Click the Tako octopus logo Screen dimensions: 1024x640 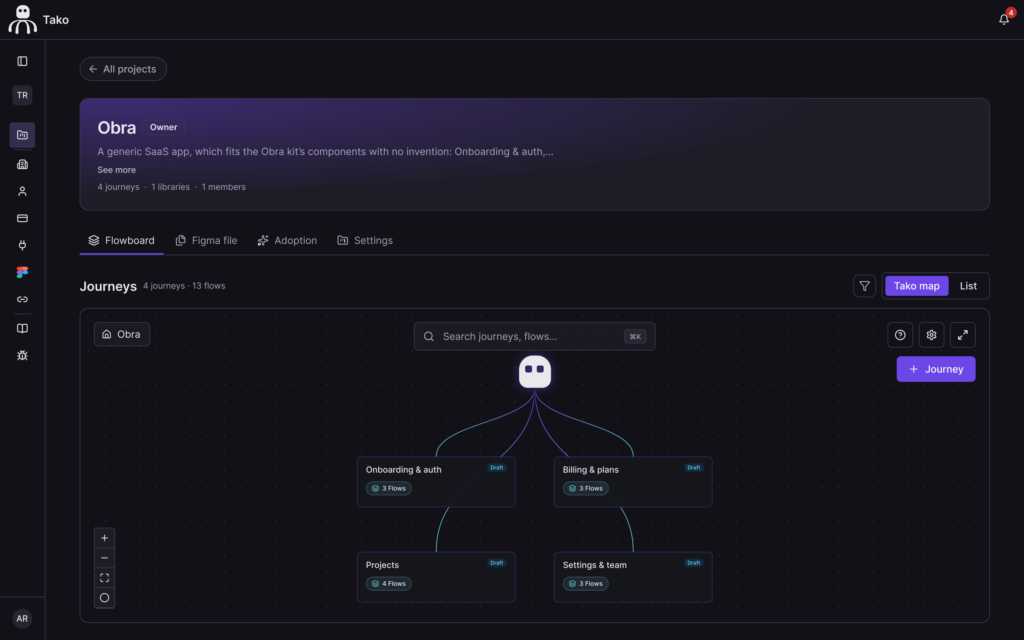point(22,19)
